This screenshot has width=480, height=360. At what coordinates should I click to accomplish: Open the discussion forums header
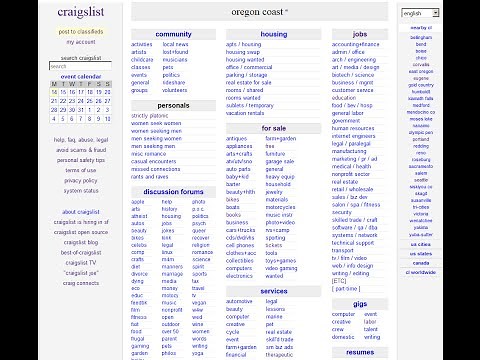point(173,192)
